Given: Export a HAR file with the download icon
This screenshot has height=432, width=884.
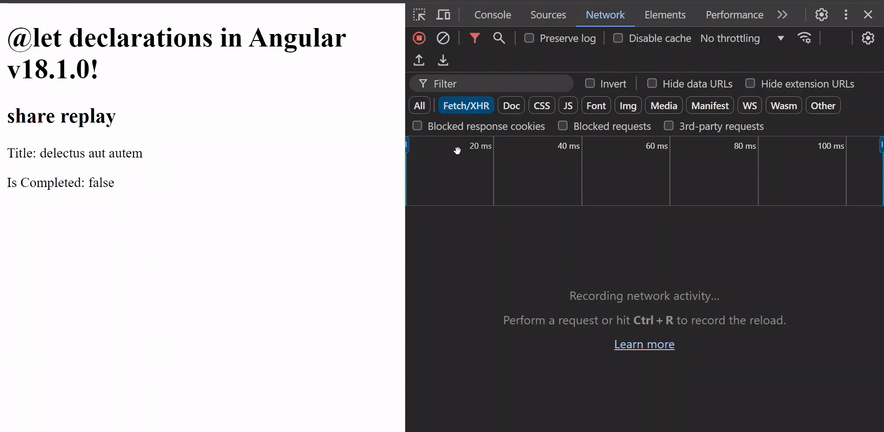Looking at the screenshot, I should (443, 60).
